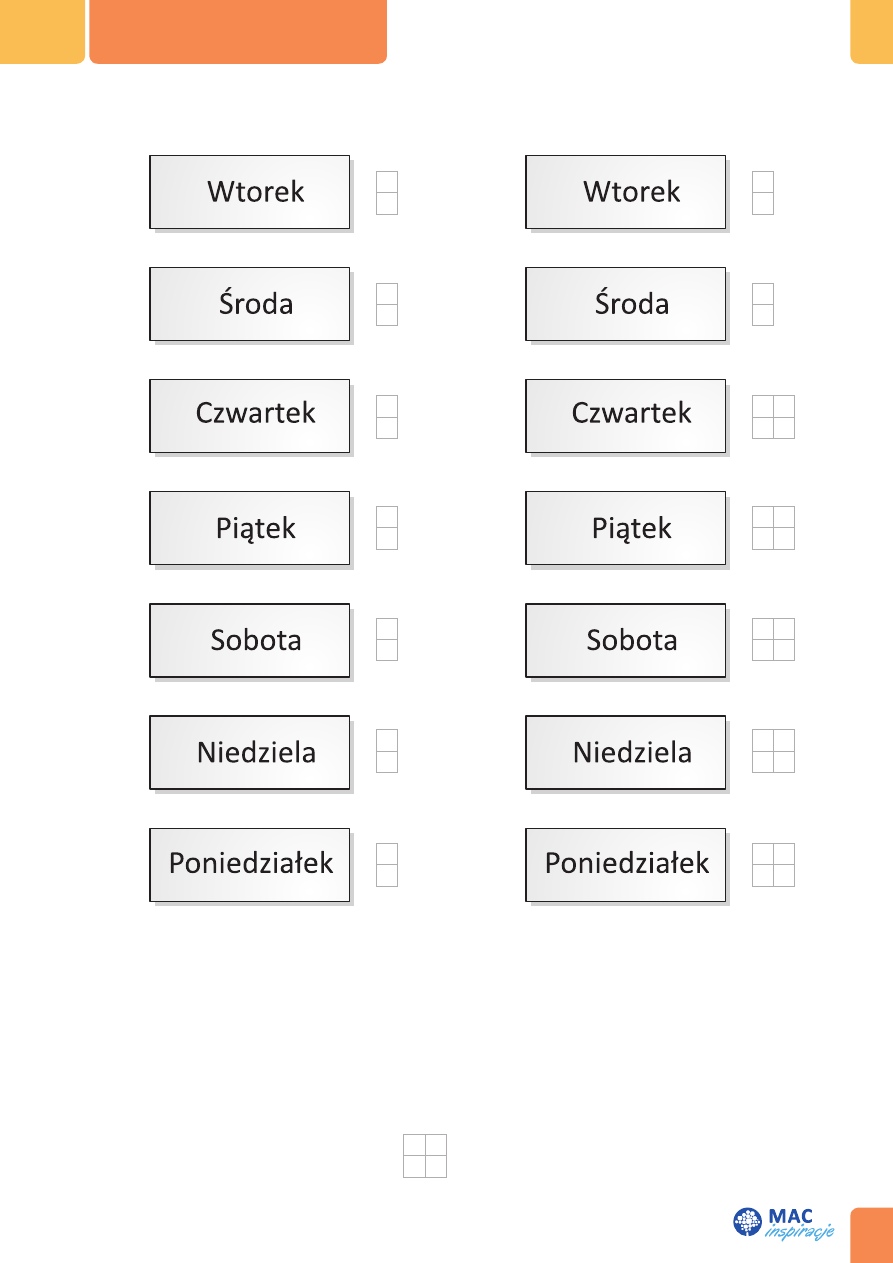Select the right-column Piątek box
This screenshot has width=893, height=1263.
(x=626, y=528)
